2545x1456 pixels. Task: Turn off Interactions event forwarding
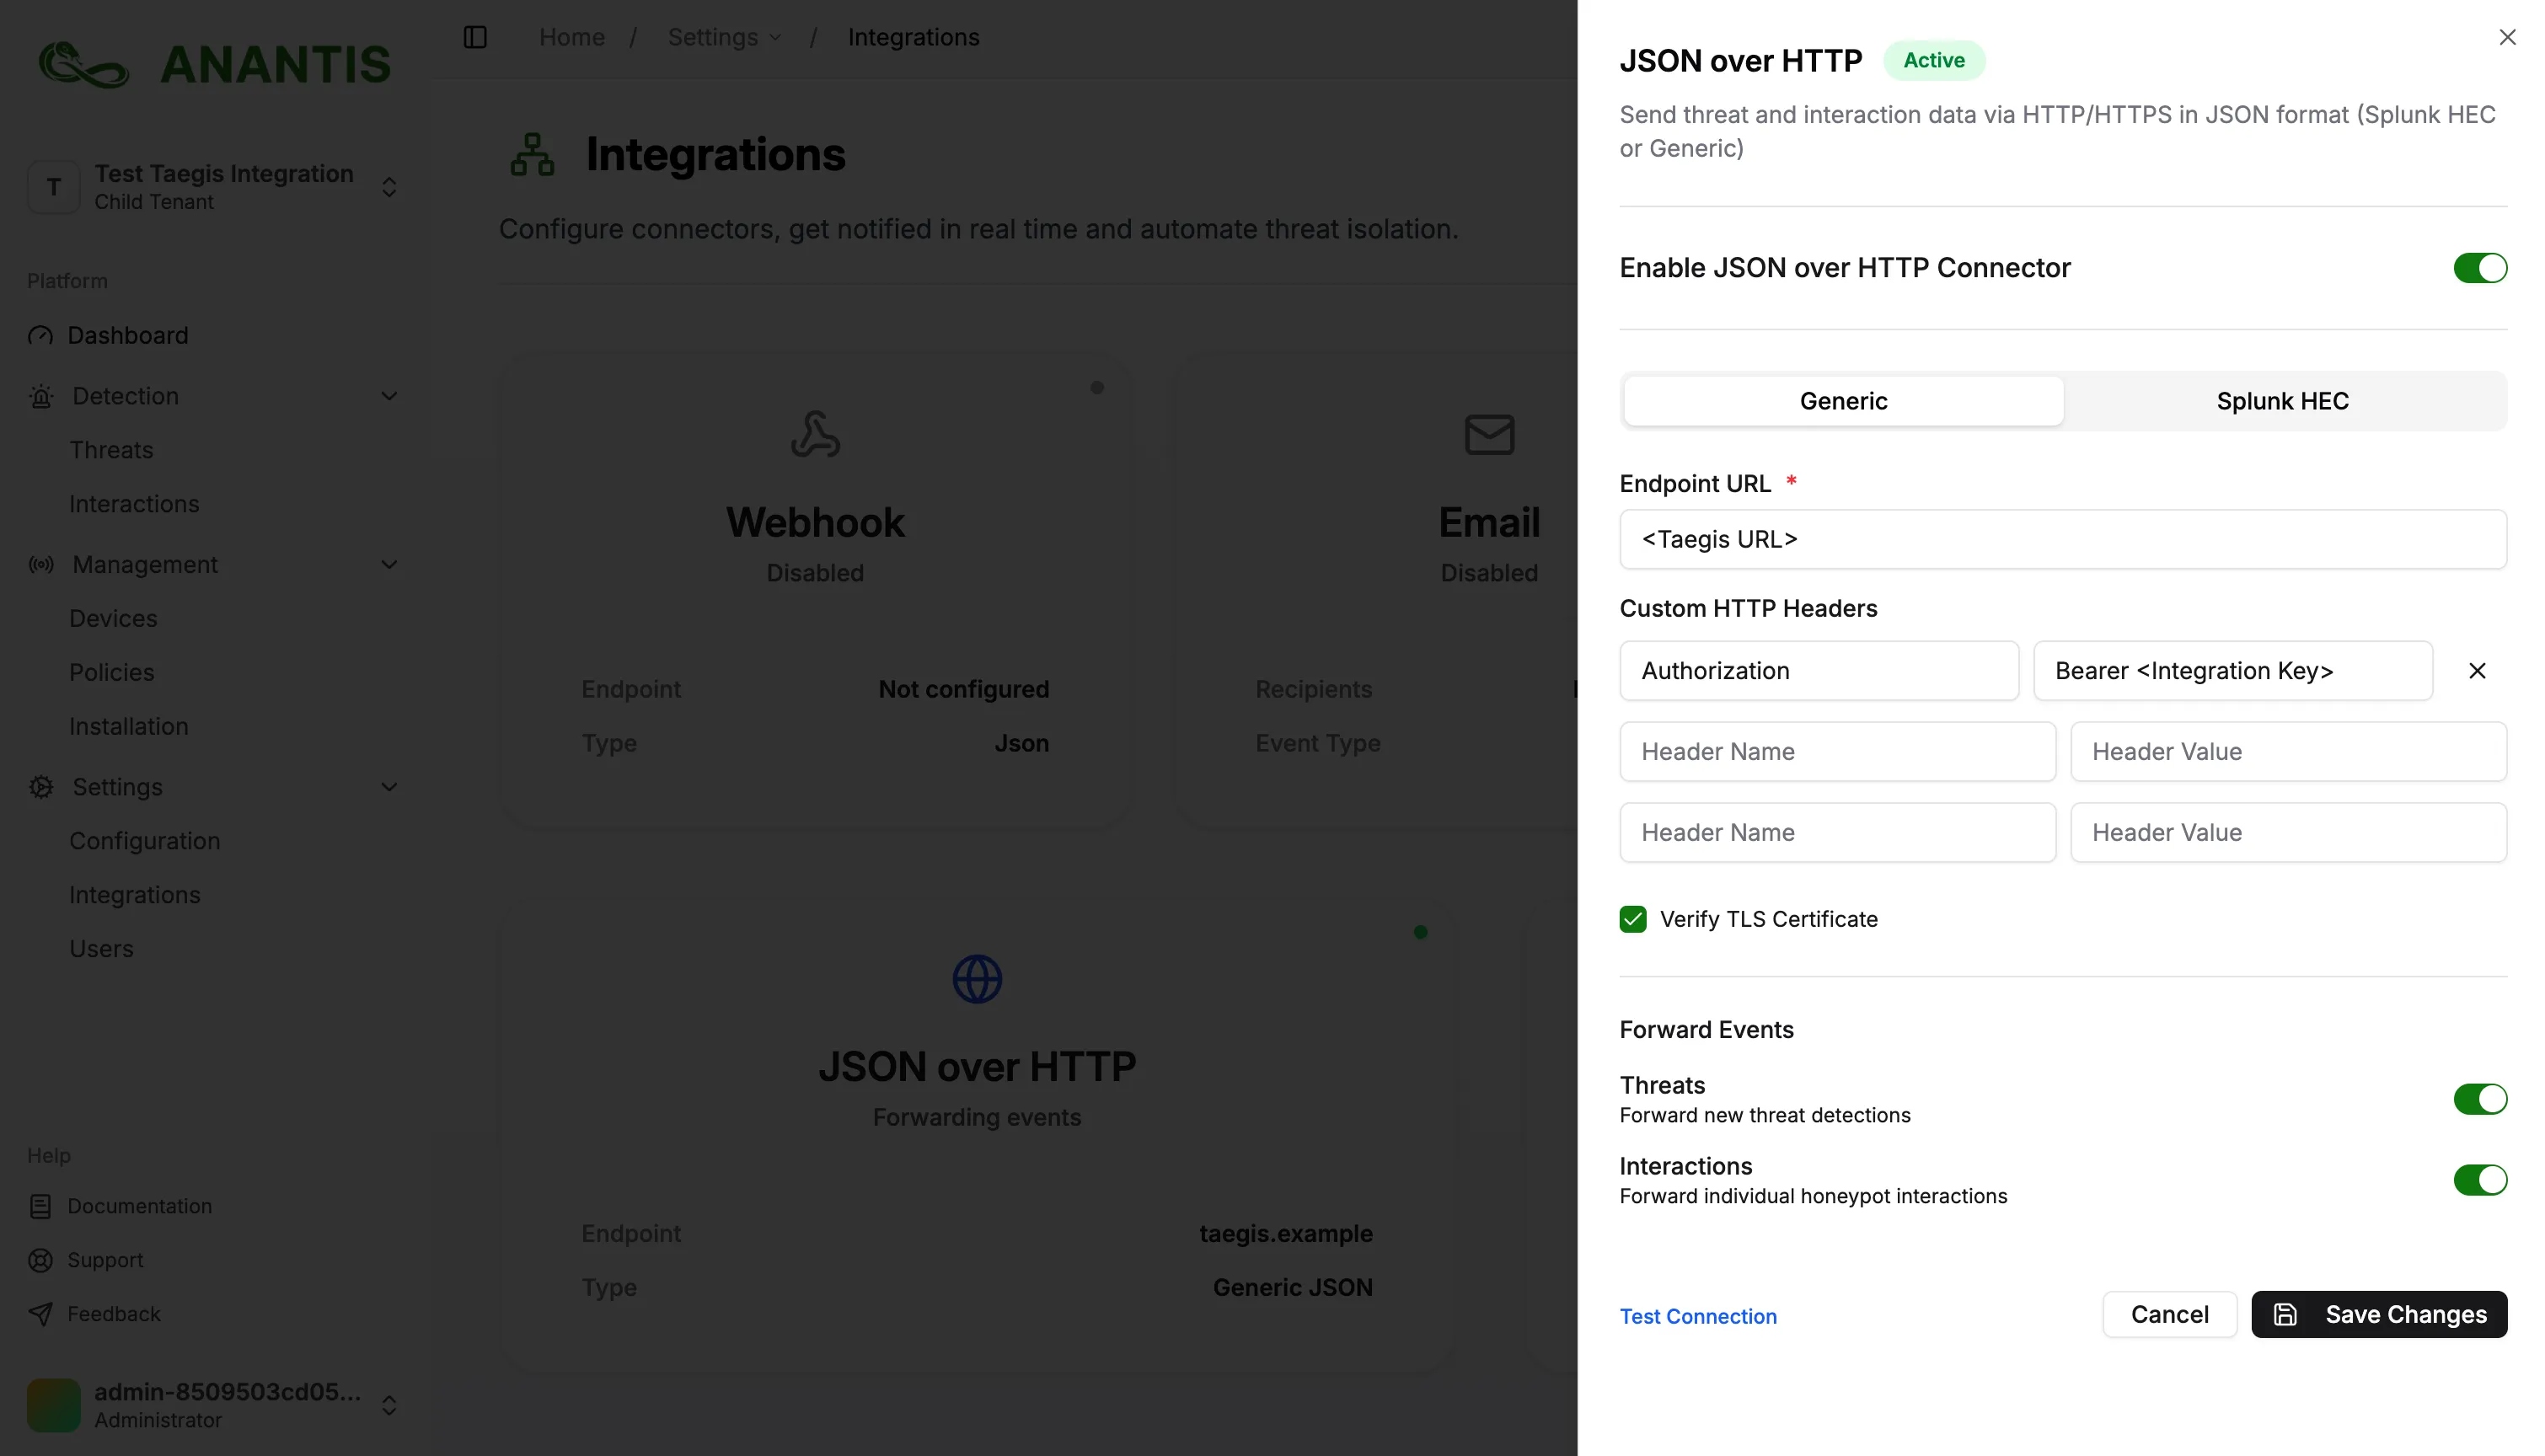[x=2479, y=1180]
